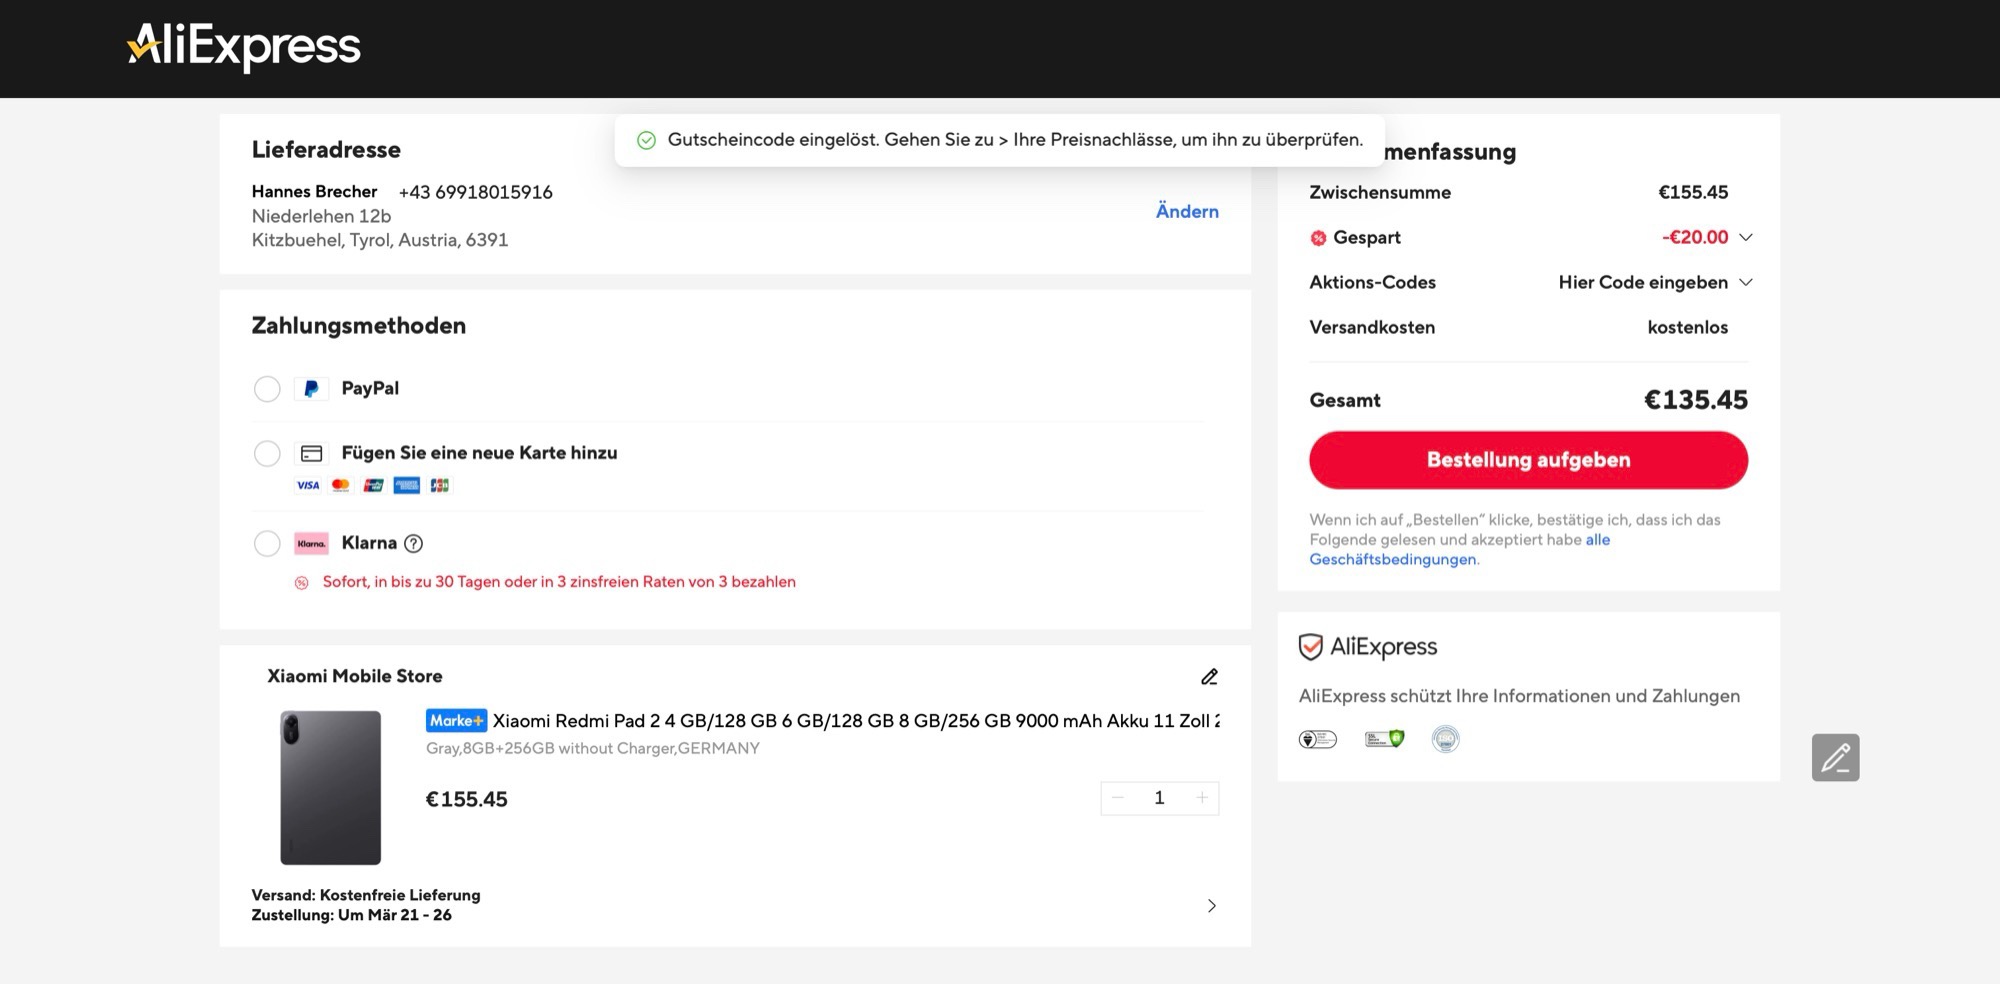The height and width of the screenshot is (984, 2000).
Task: Click the Visa card logo
Action: point(308,486)
